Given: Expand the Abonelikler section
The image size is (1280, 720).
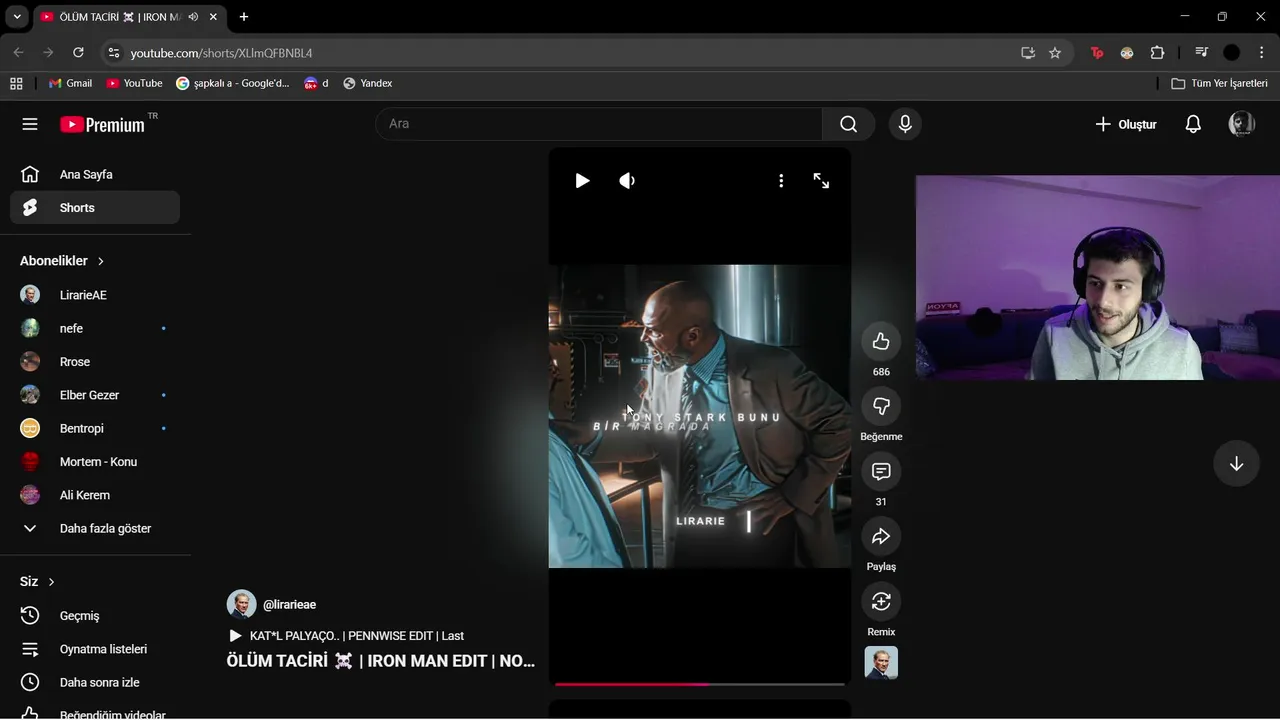Looking at the screenshot, I should pos(62,261).
